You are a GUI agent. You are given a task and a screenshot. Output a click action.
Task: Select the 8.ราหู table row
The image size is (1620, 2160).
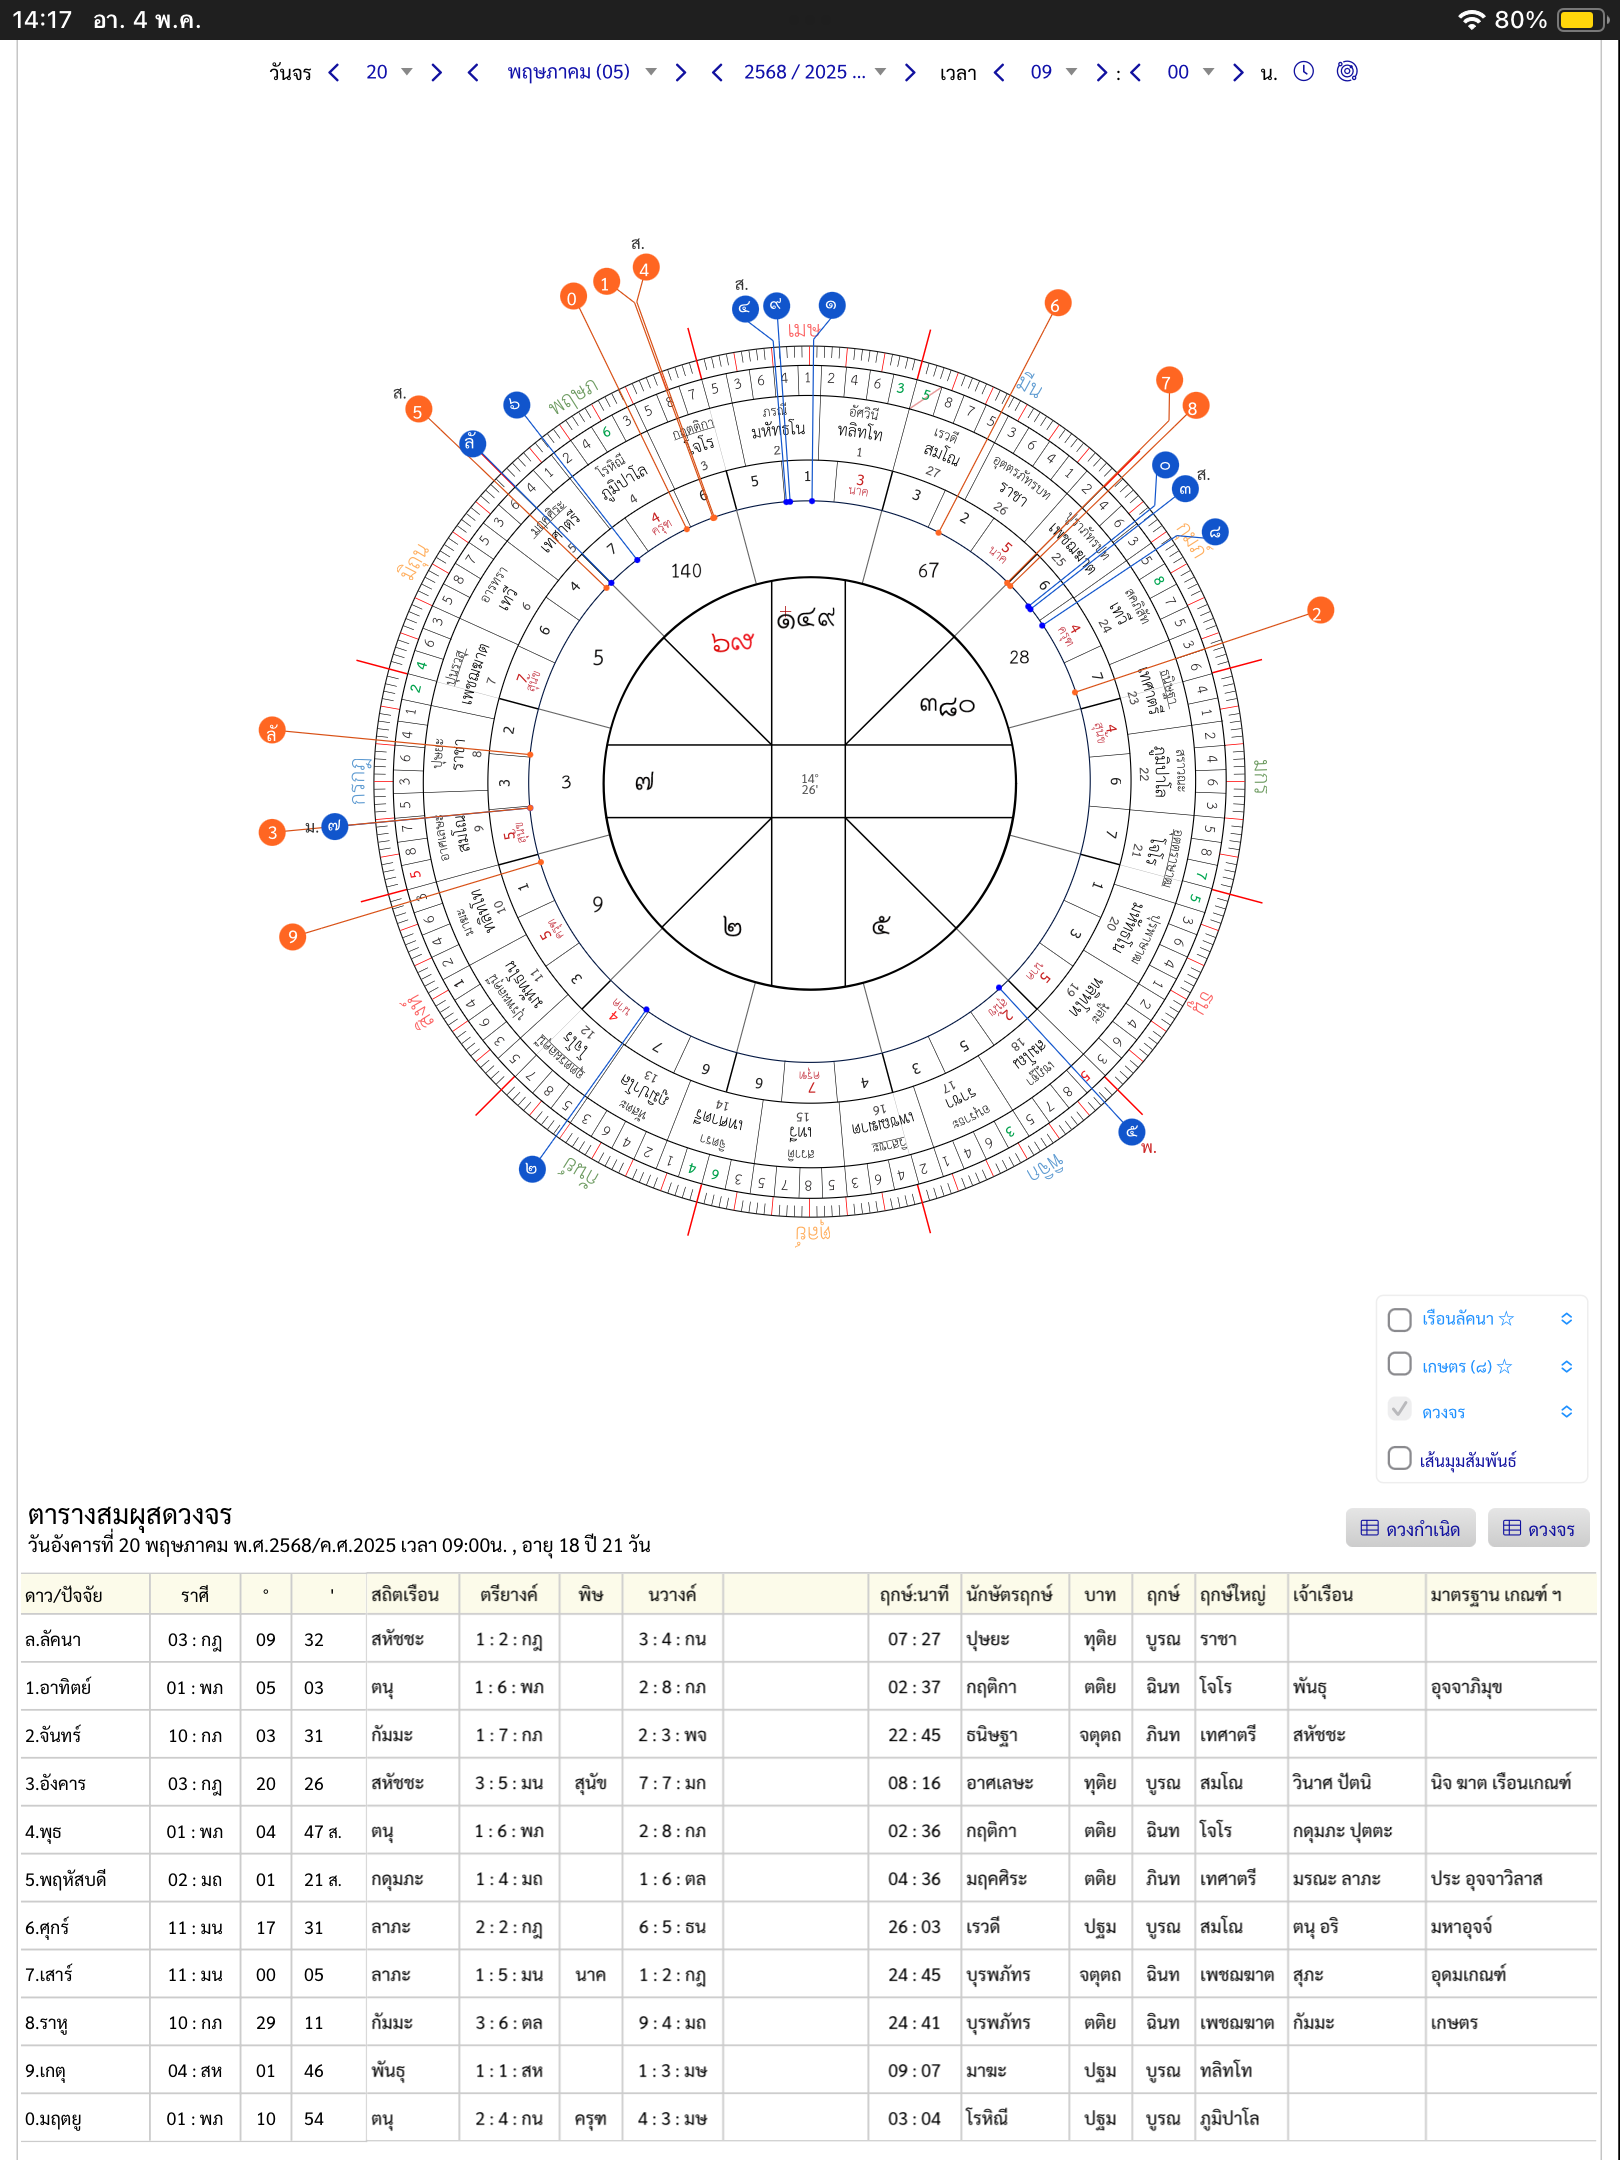[809, 2023]
